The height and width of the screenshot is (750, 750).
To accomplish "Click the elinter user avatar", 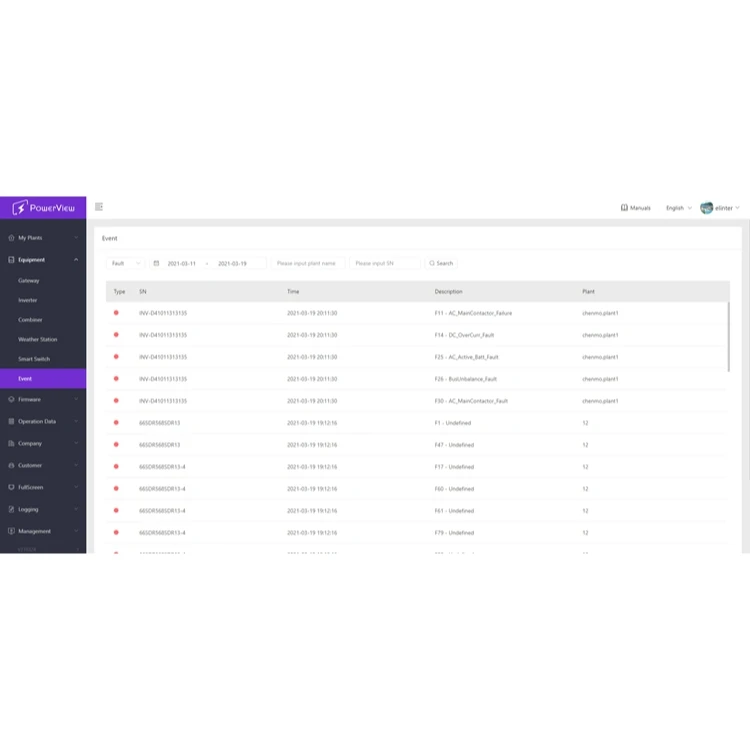I will pos(706,208).
